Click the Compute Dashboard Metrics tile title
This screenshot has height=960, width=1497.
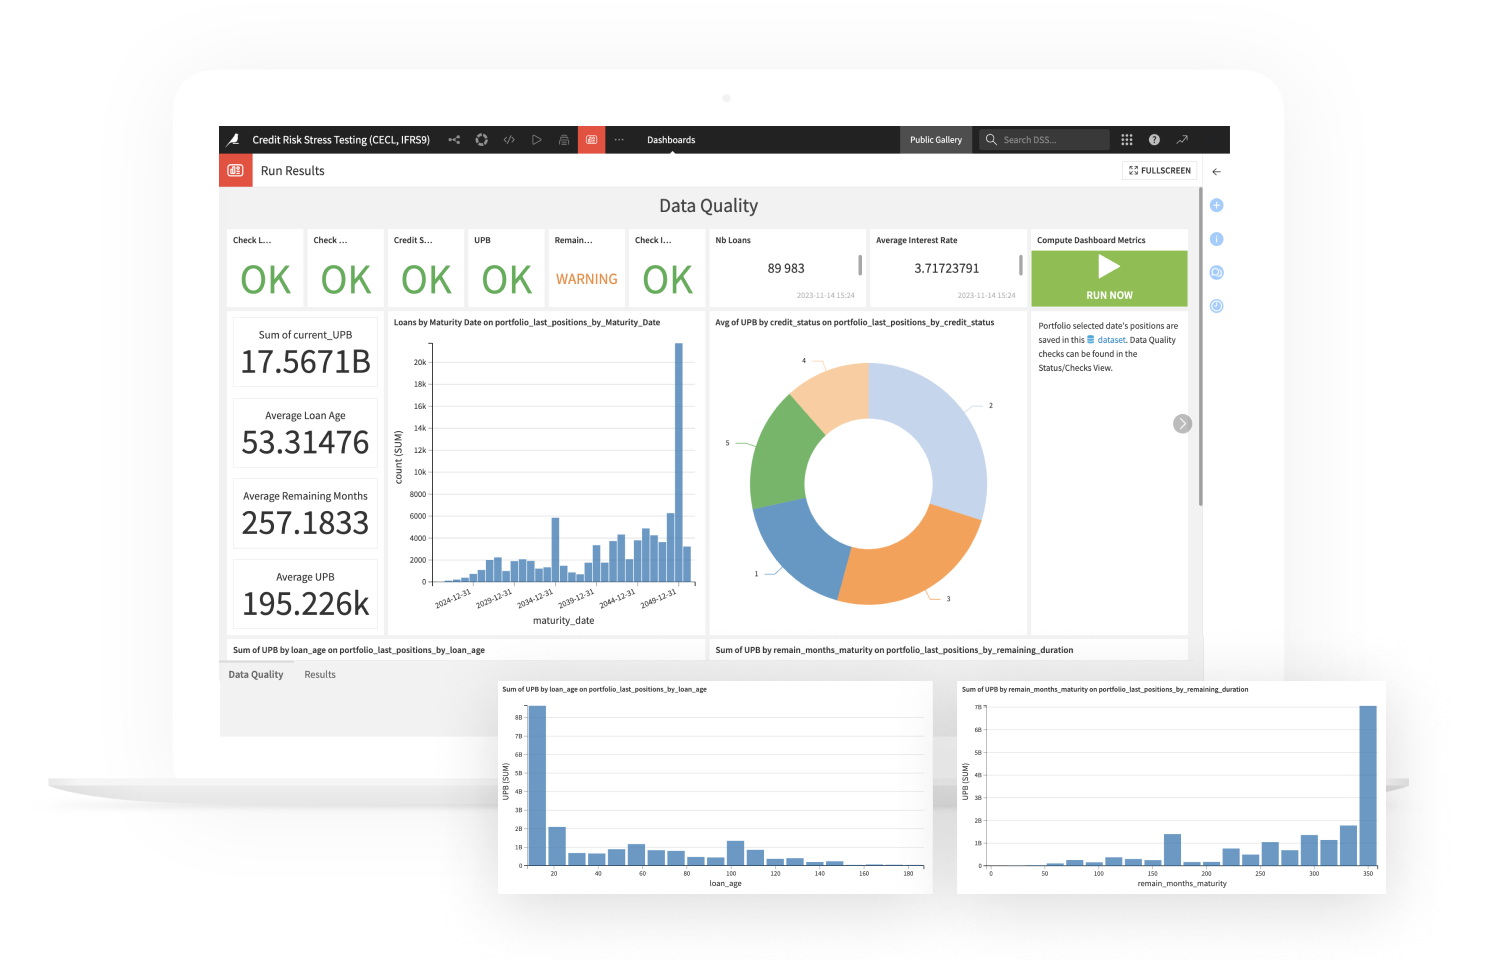pos(1091,240)
